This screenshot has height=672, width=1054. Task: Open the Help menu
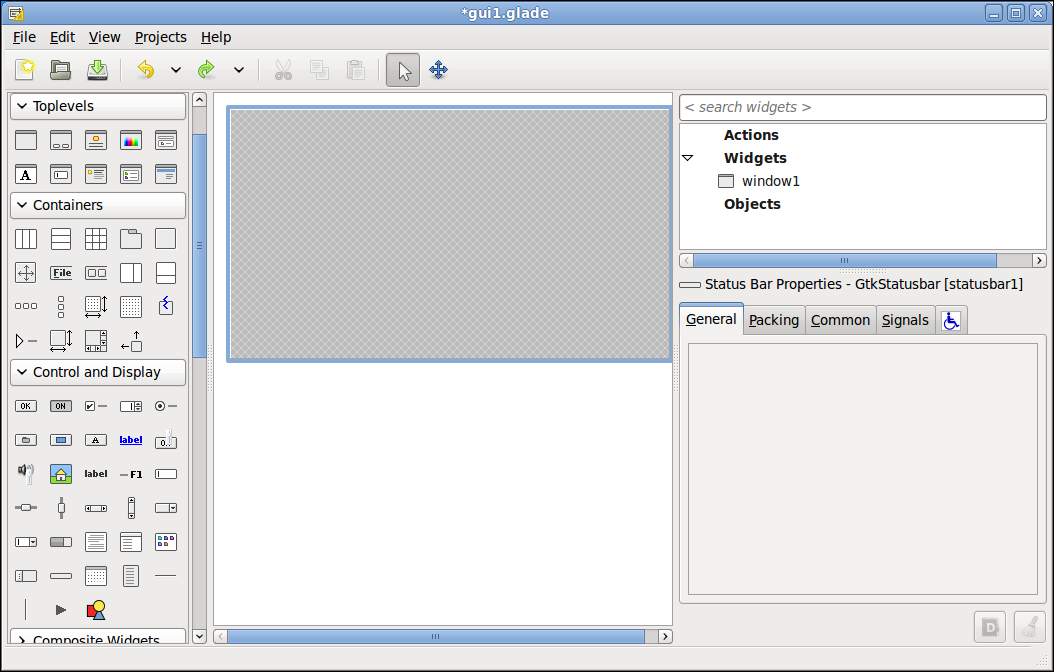[x=216, y=37]
